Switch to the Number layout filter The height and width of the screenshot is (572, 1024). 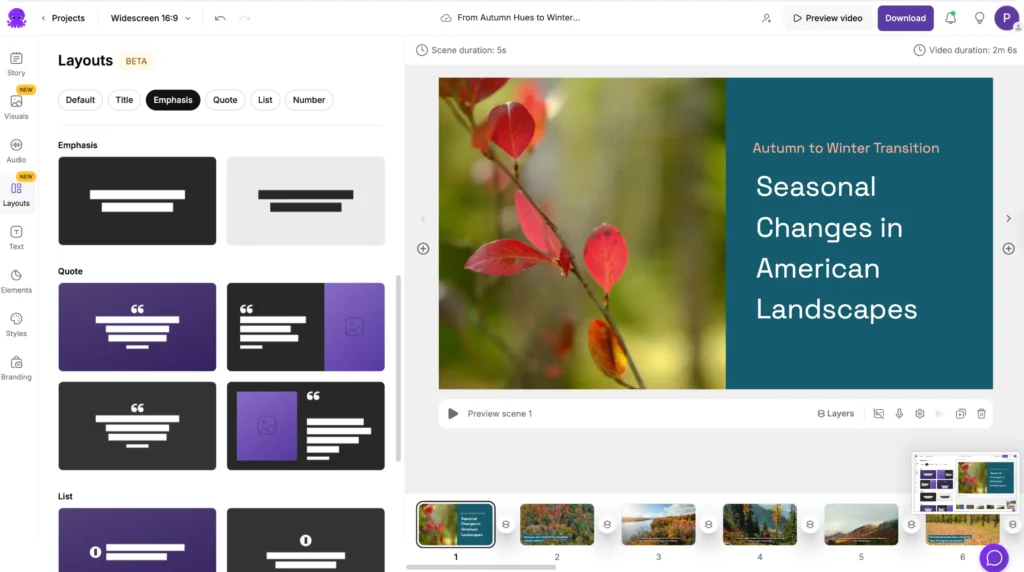[x=309, y=100]
